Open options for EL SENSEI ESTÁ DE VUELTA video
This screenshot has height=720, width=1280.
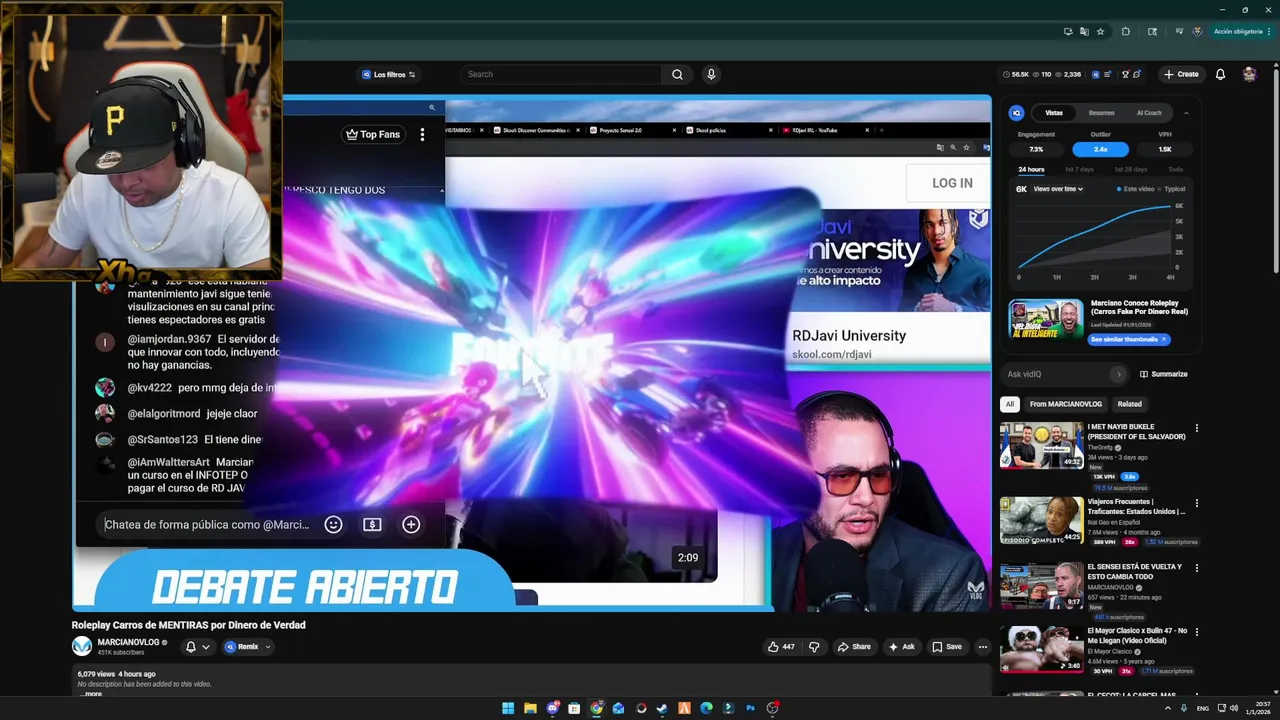(1196, 568)
